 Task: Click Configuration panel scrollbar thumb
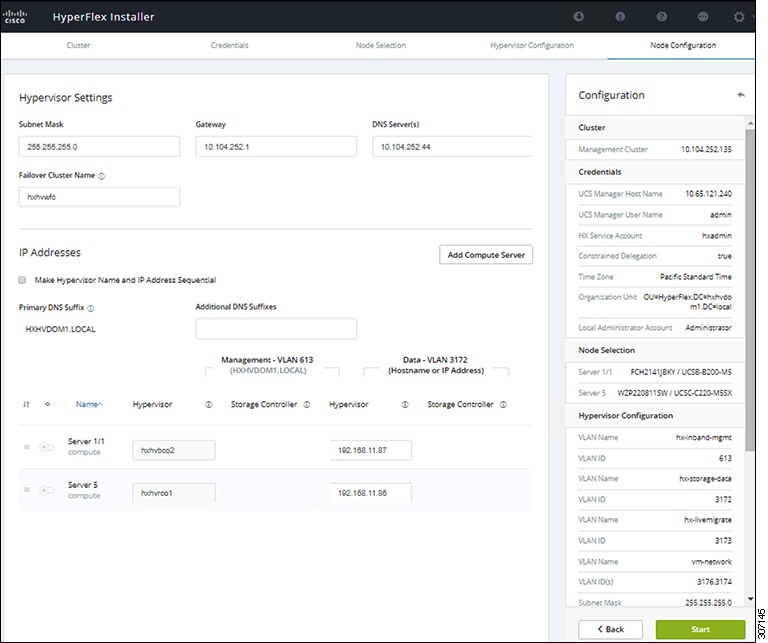(750, 290)
